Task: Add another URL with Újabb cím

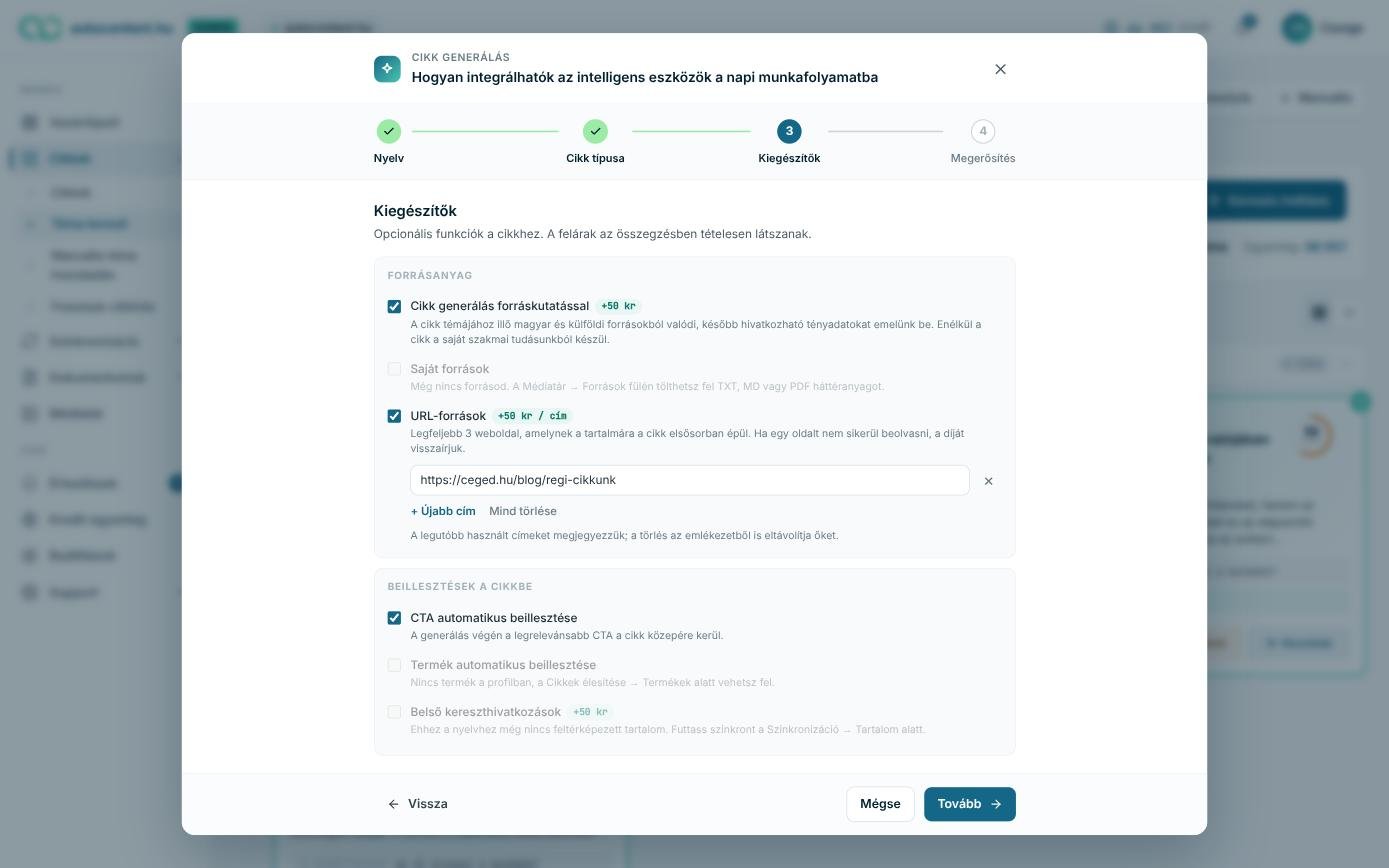Action: (443, 511)
